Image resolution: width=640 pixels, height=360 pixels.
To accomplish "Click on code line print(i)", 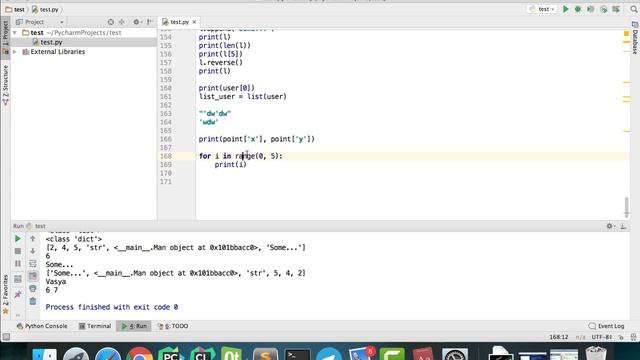I will click(231, 164).
